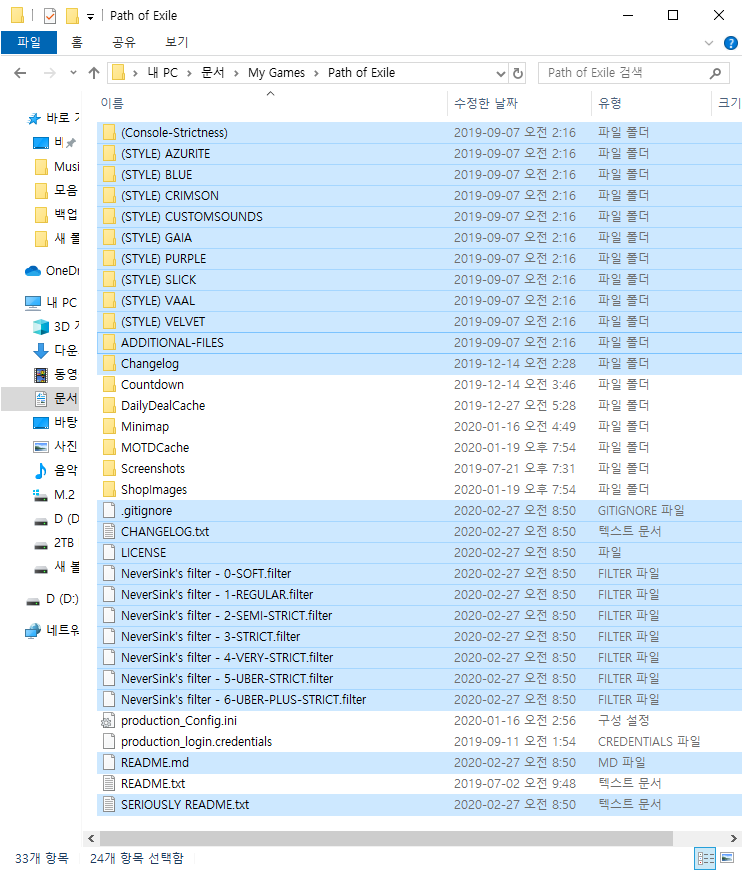Click the .gitignore file icon

tap(109, 510)
